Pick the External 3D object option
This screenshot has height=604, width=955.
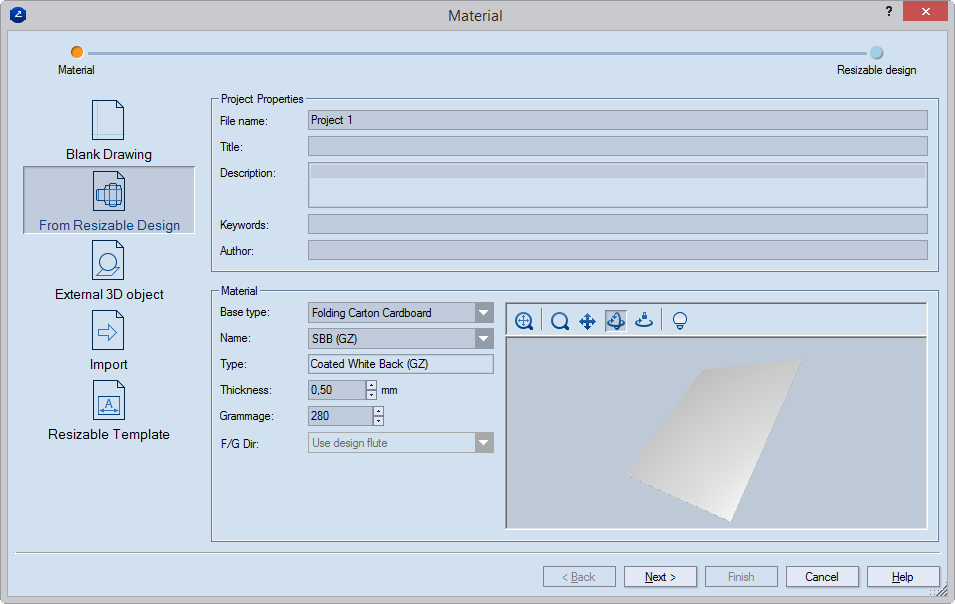pos(109,271)
